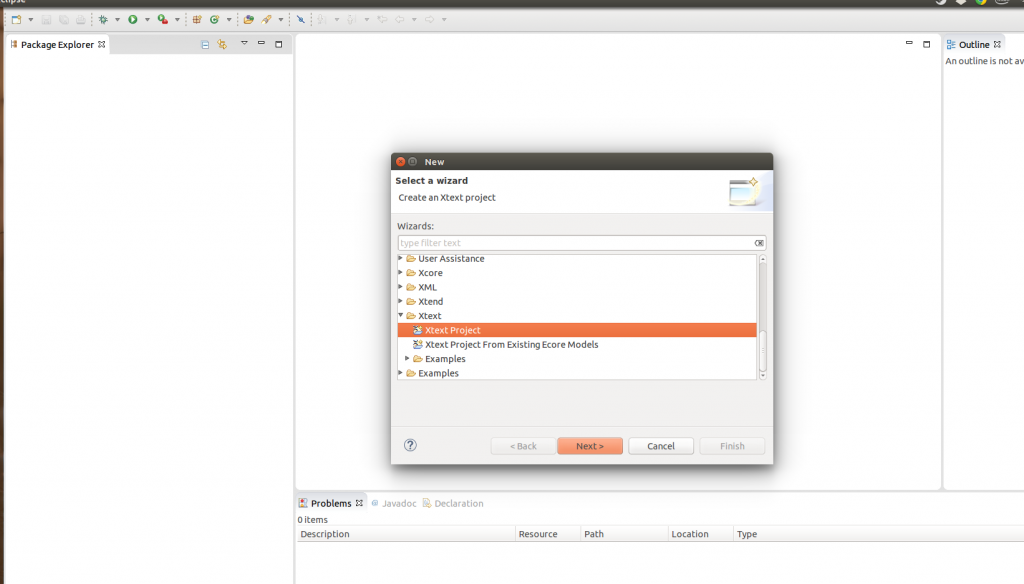This screenshot has height=584, width=1024.
Task: Minimize the Package Explorer view
Action: [261, 43]
